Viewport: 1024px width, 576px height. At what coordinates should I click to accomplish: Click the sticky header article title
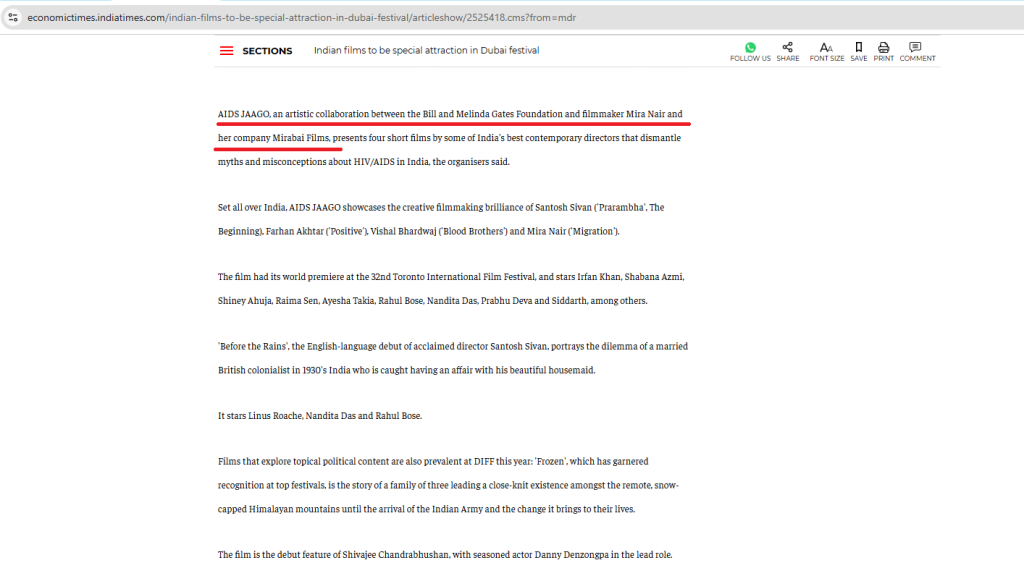click(x=426, y=51)
